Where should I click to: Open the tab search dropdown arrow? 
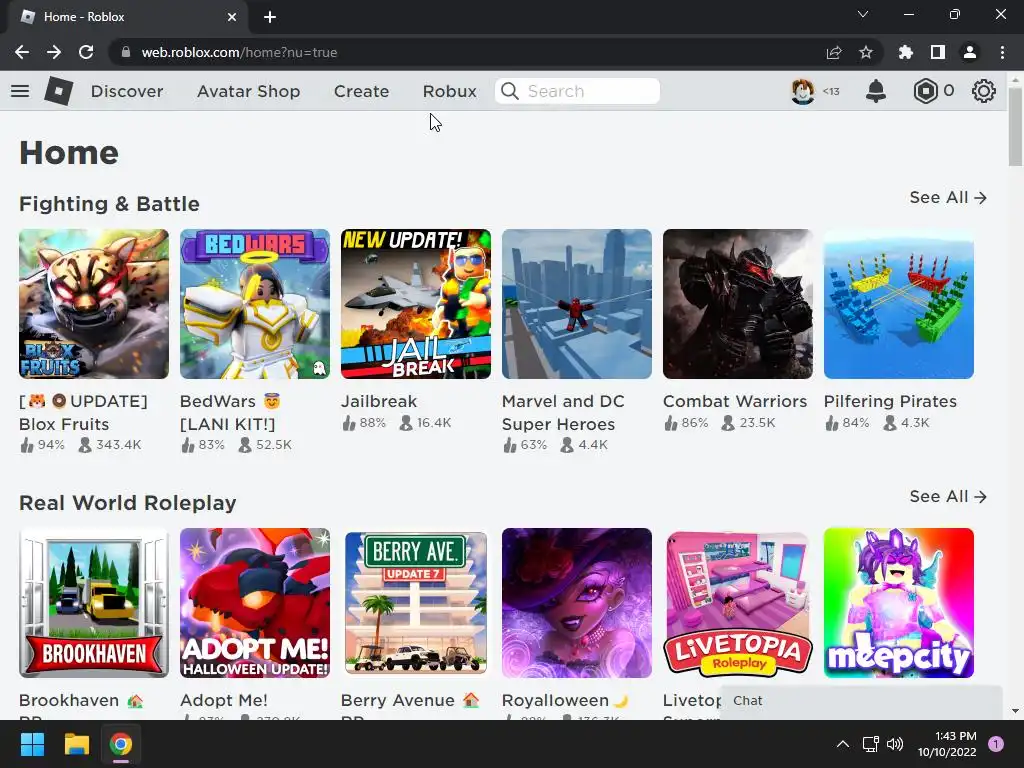(x=863, y=14)
